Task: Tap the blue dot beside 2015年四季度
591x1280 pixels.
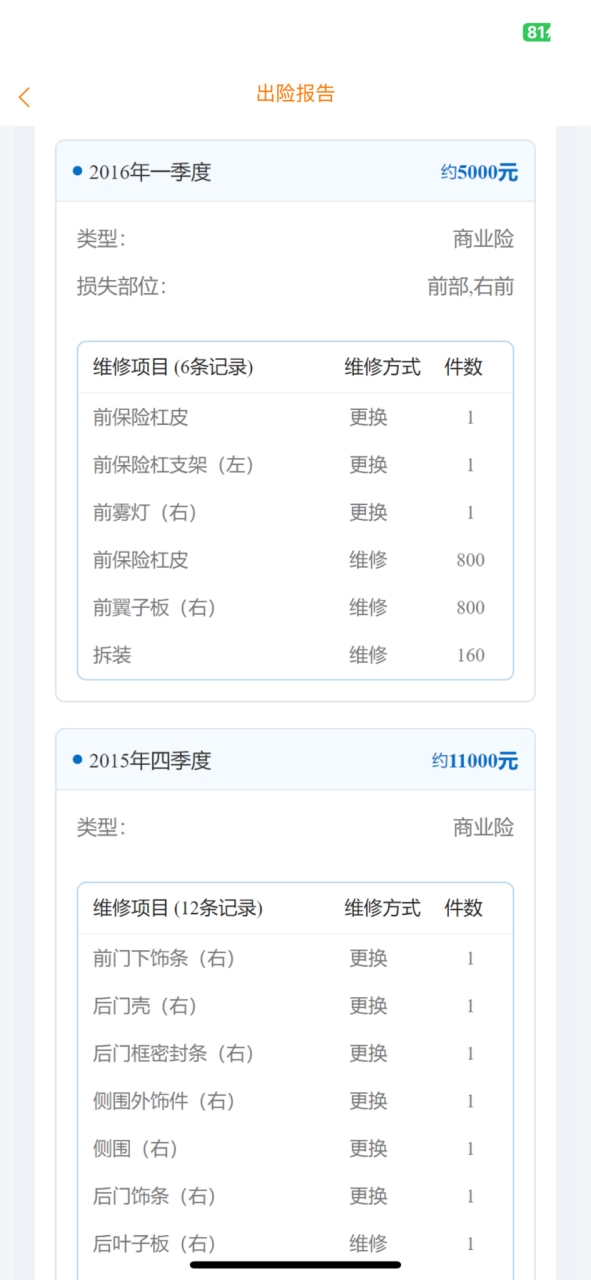Action: tap(77, 760)
